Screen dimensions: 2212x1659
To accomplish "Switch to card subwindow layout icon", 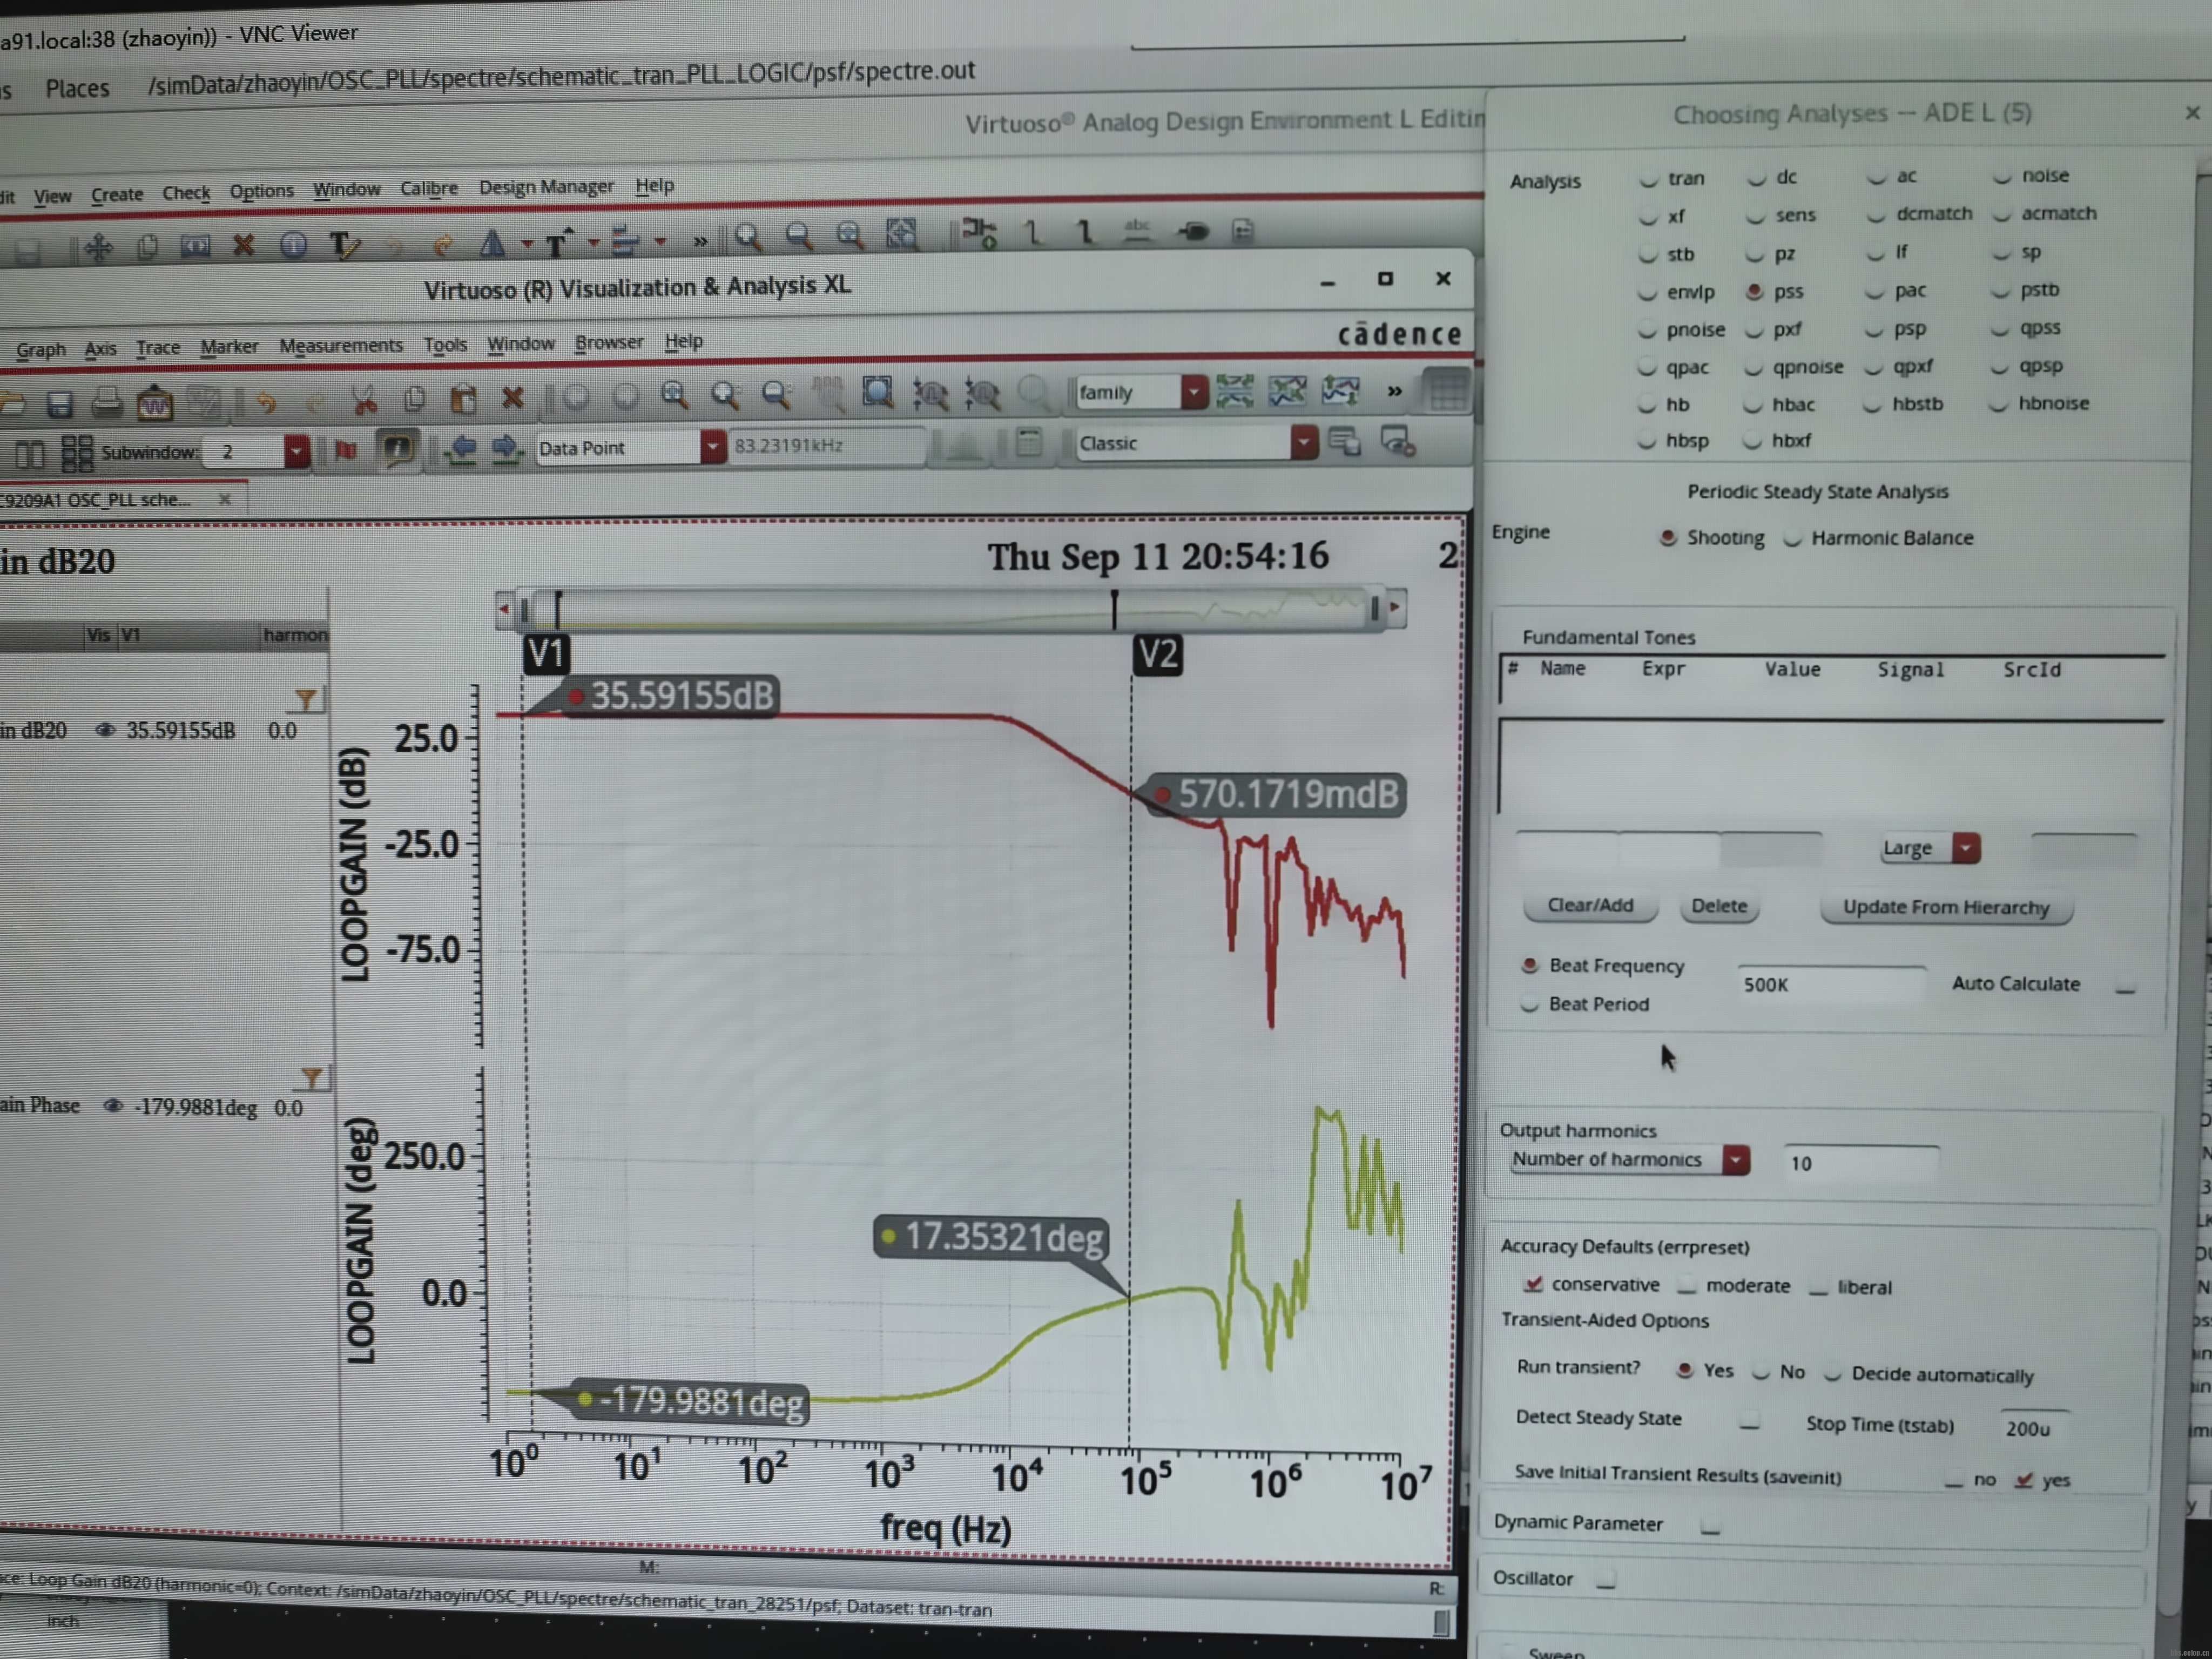I will point(29,455).
